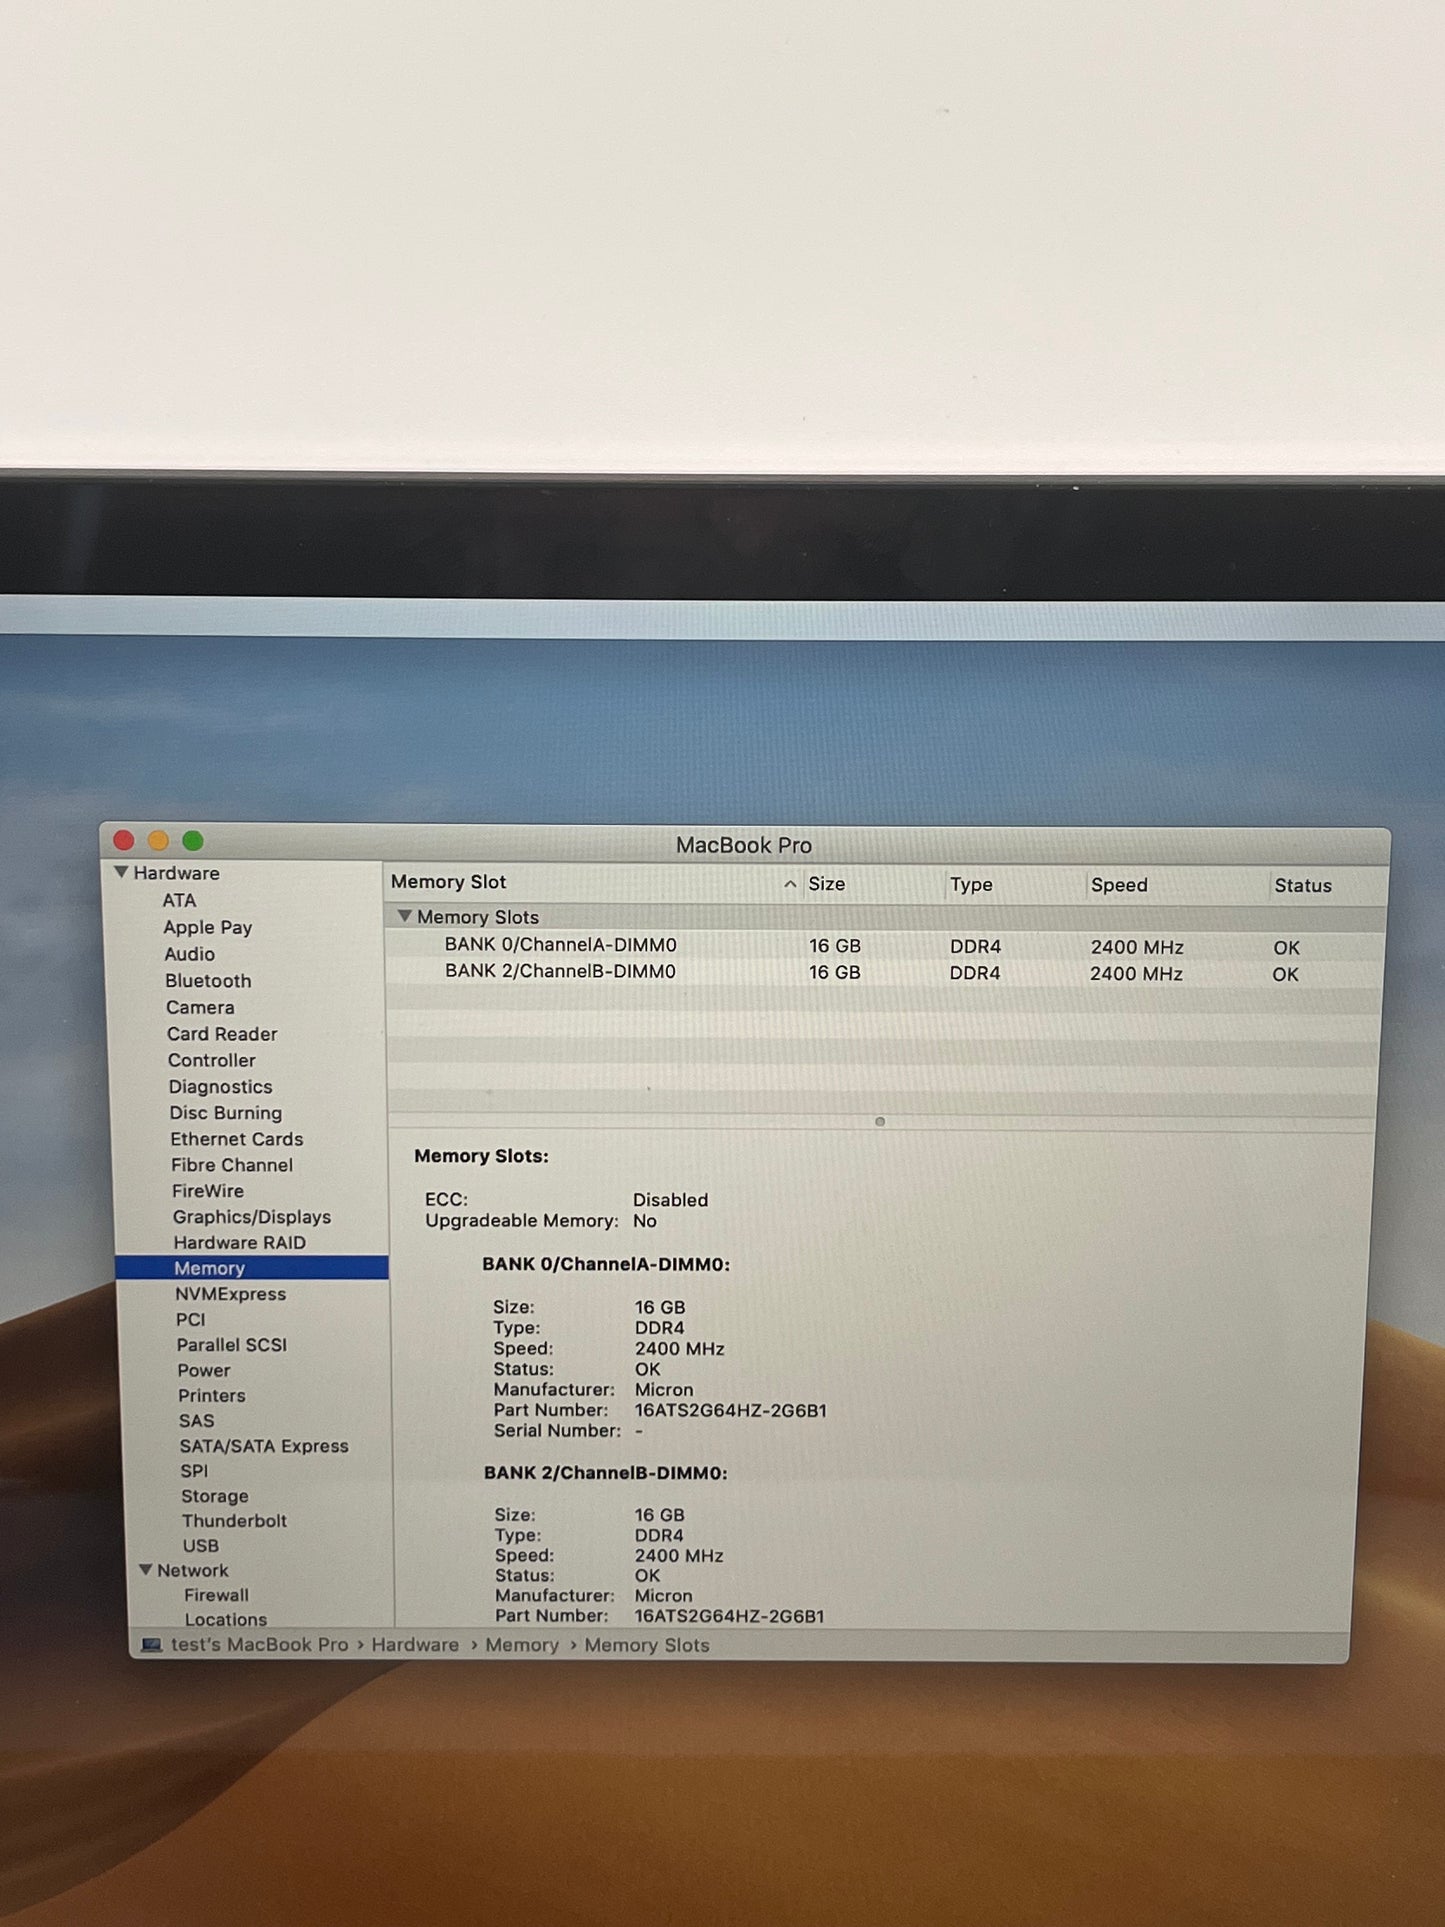Select Hardware RAID in the sidebar
The height and width of the screenshot is (1927, 1445).
(239, 1243)
